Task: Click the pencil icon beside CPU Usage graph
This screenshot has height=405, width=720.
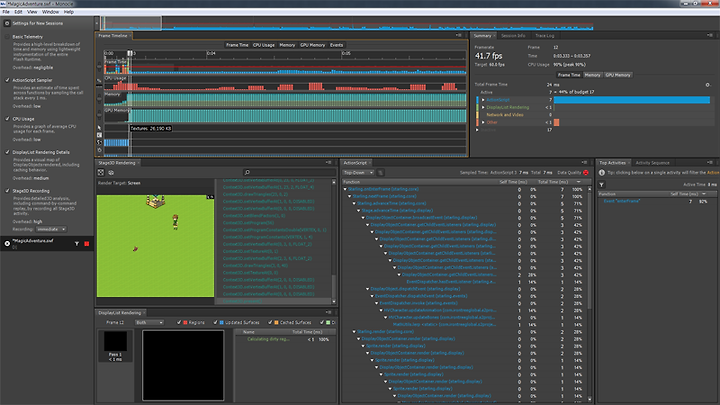Action: coord(99,80)
